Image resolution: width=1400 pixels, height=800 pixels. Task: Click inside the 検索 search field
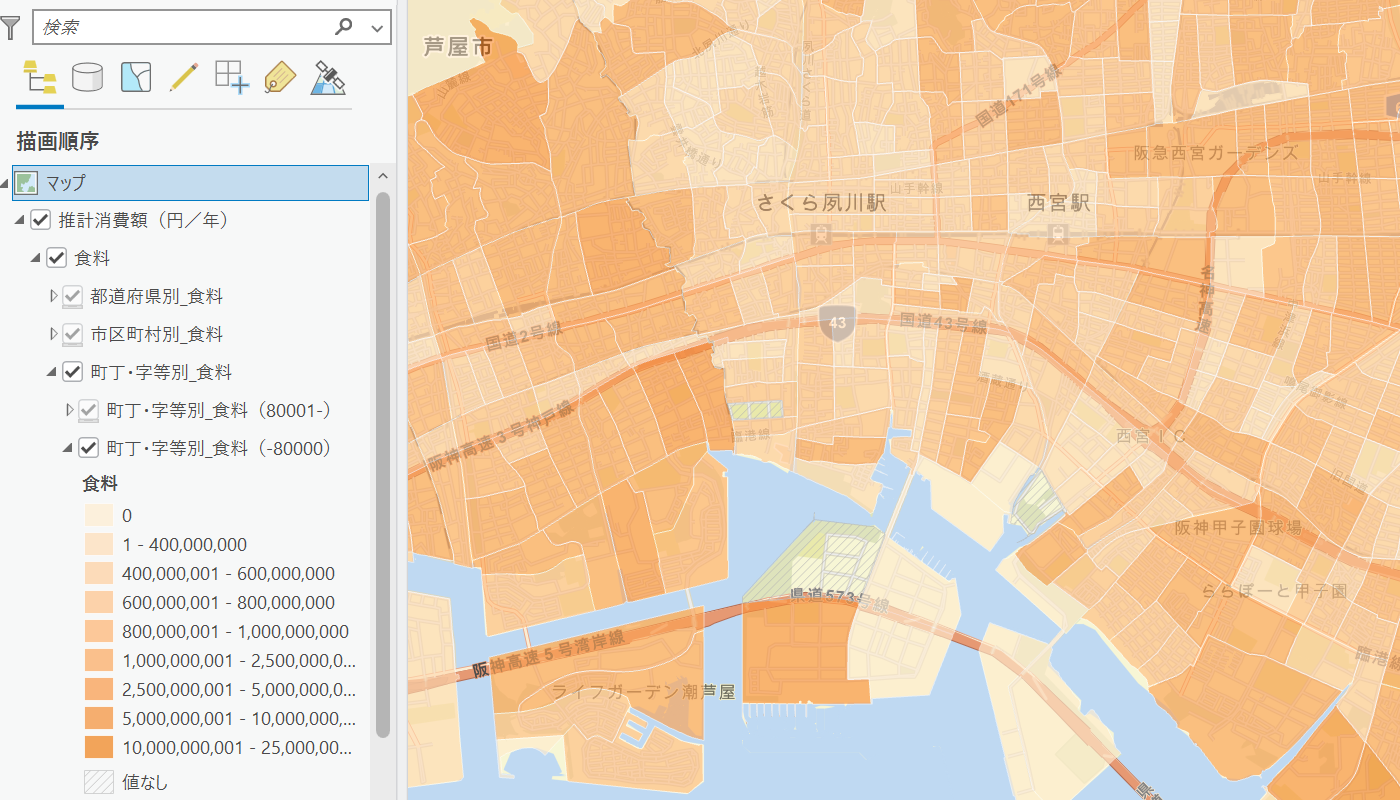click(x=180, y=27)
